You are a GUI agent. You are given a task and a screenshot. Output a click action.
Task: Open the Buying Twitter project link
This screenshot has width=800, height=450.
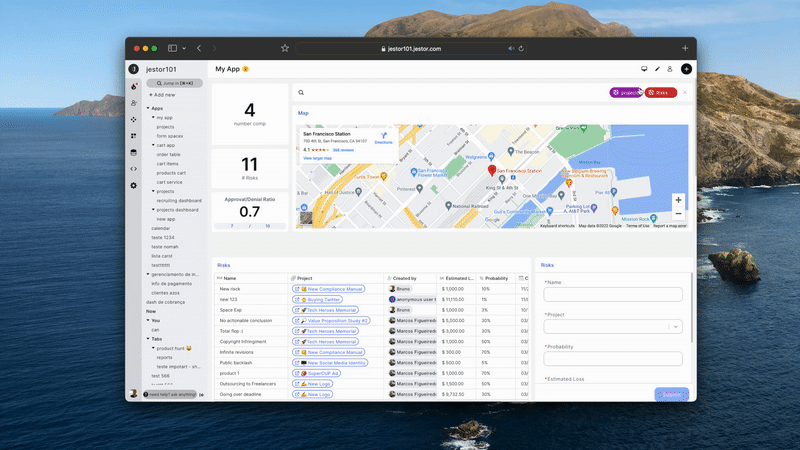[317, 299]
